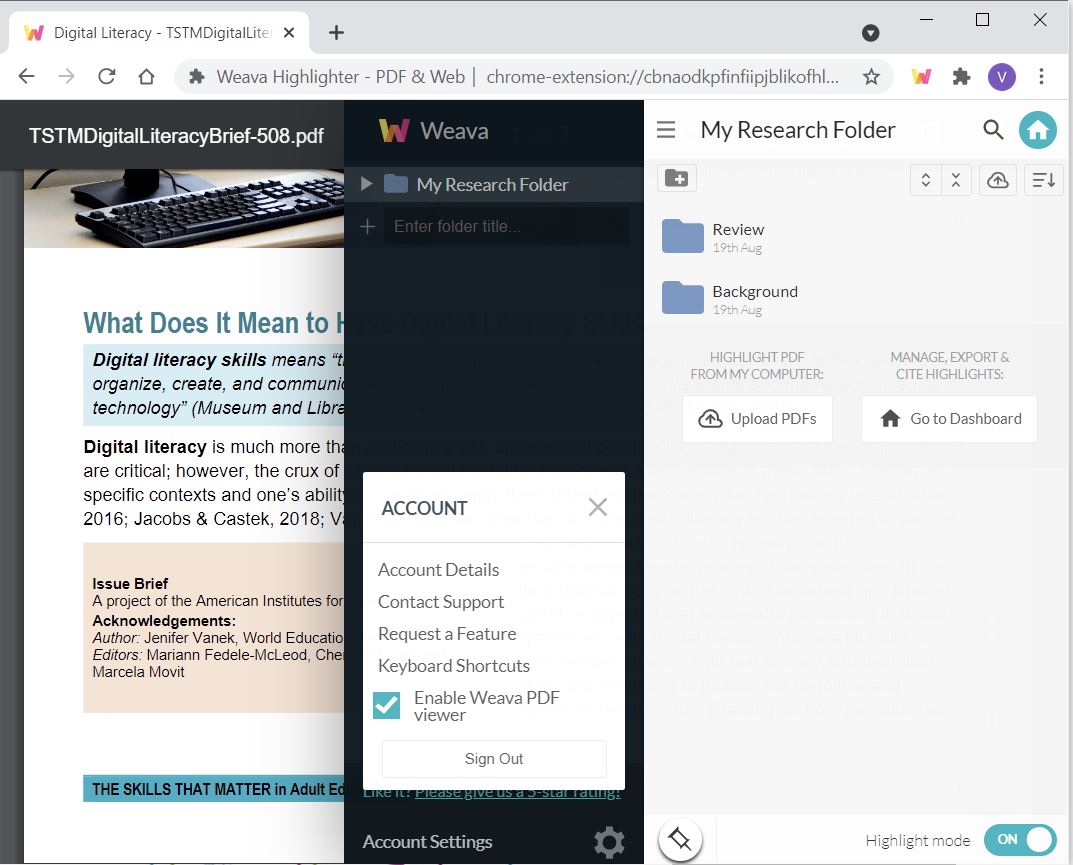Click the Account Settings gear icon

[609, 842]
